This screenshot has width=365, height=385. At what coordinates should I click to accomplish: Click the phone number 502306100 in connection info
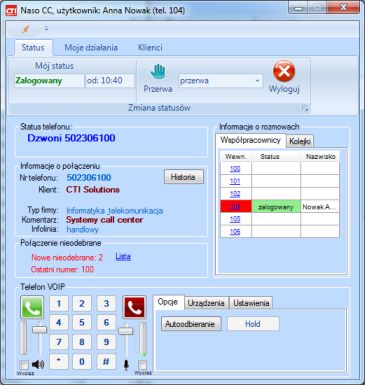(x=89, y=178)
